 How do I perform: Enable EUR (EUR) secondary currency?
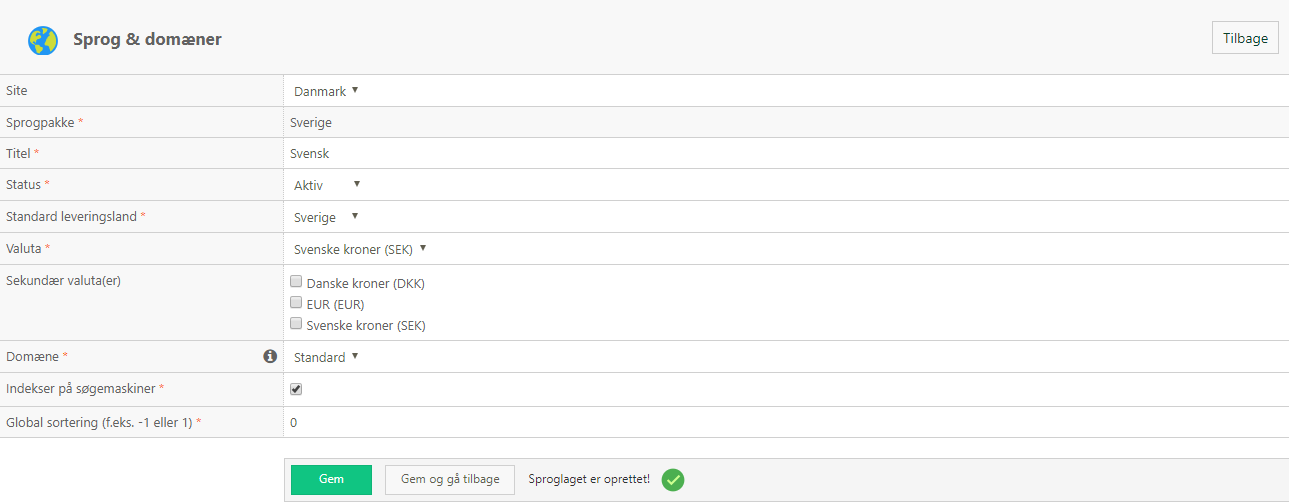pyautogui.click(x=296, y=303)
